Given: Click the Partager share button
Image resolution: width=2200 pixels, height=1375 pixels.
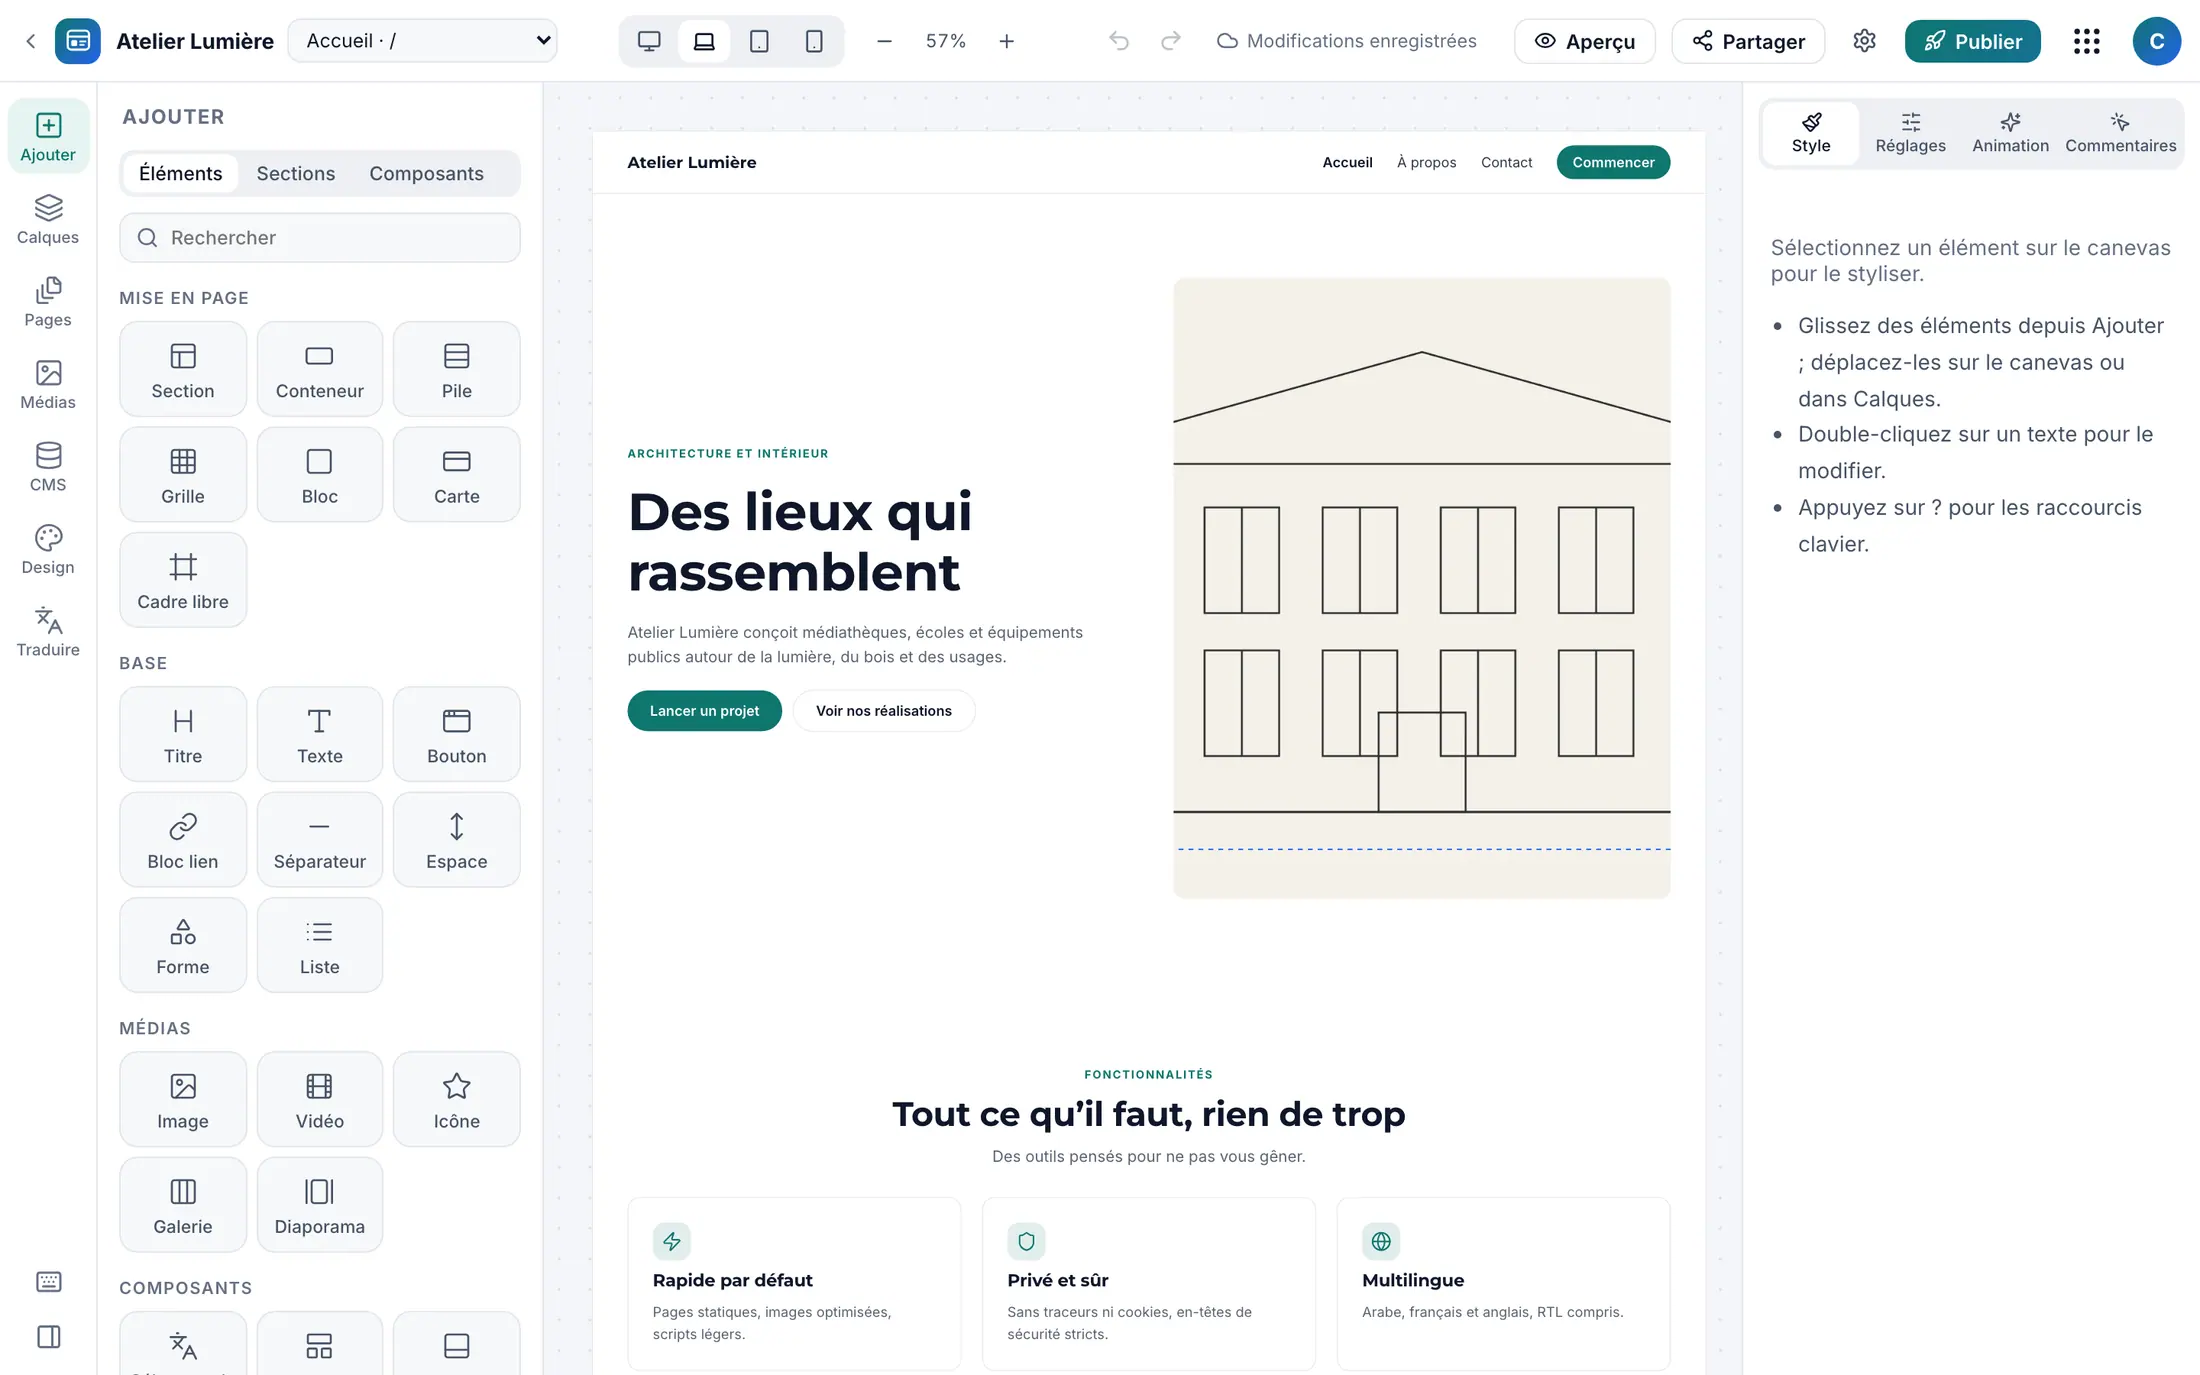Looking at the screenshot, I should tap(1748, 41).
